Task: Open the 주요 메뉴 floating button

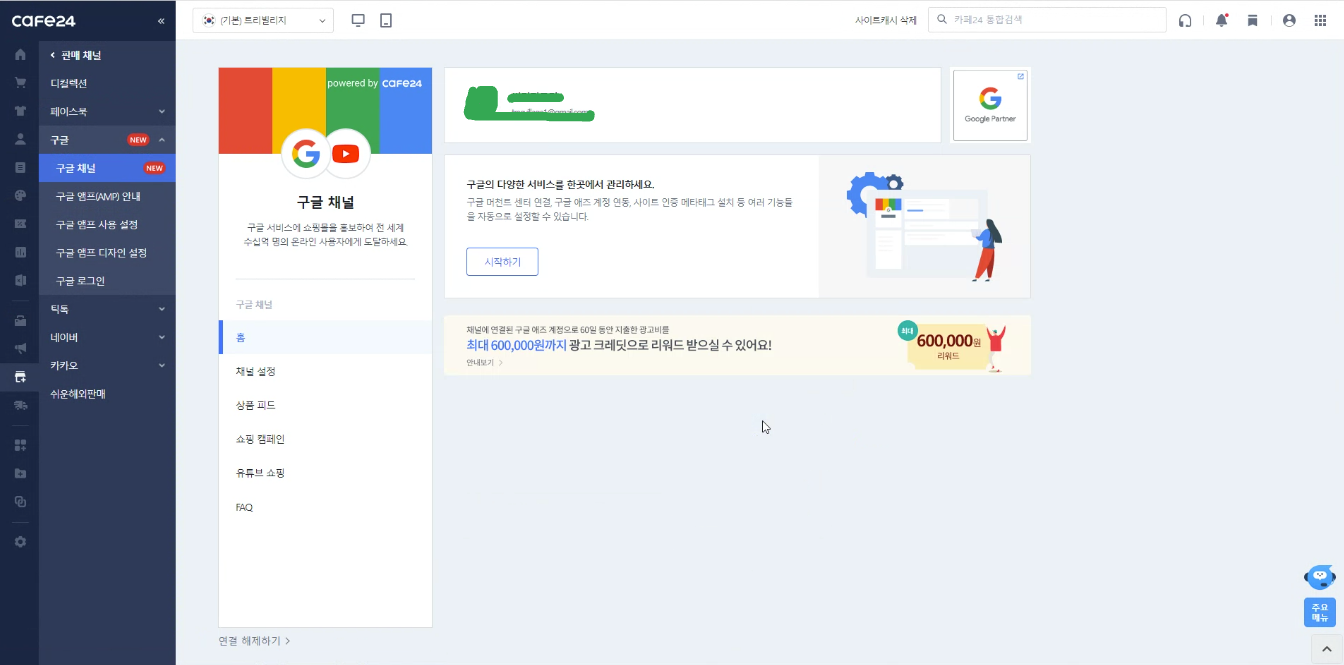Action: coord(1320,612)
